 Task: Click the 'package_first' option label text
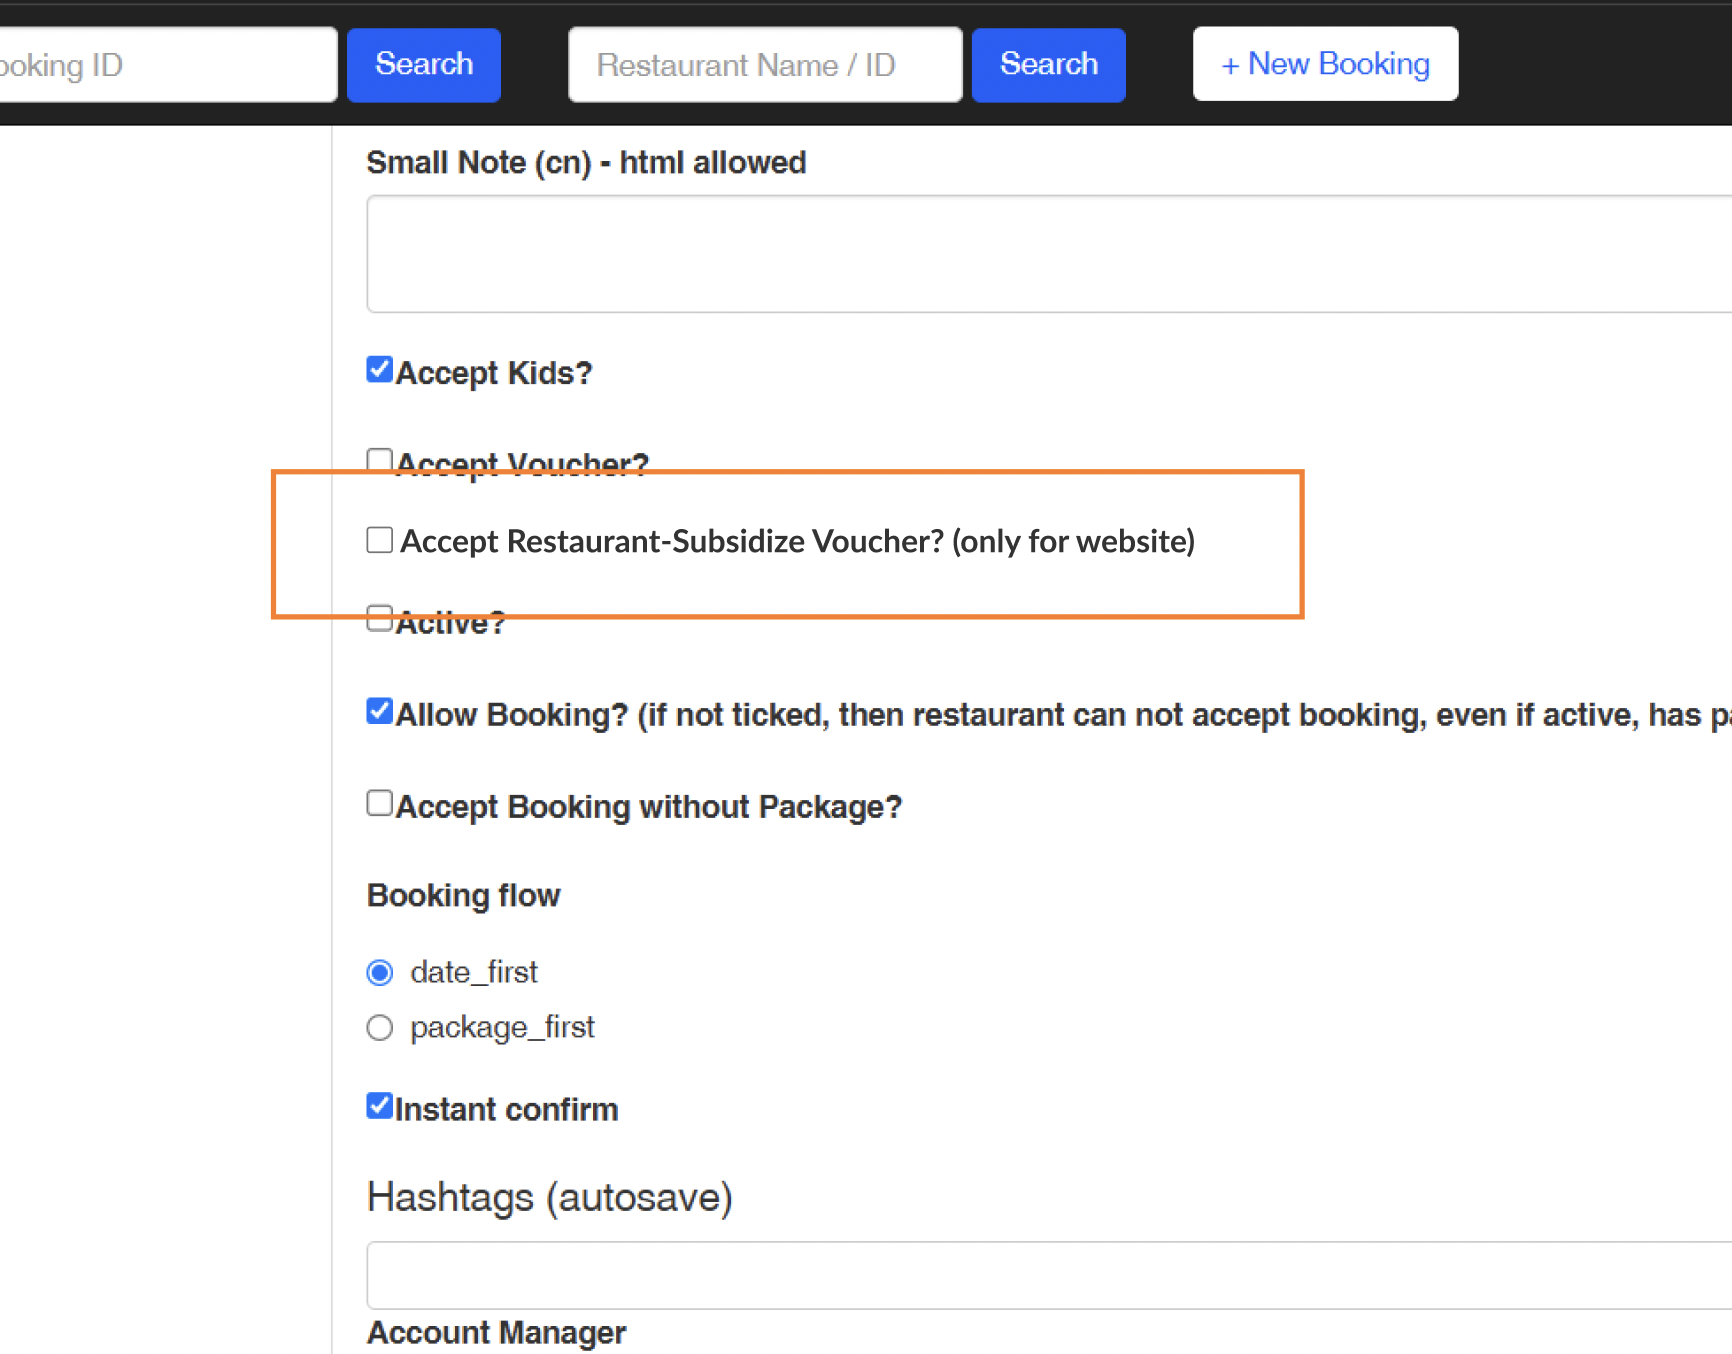502,1027
